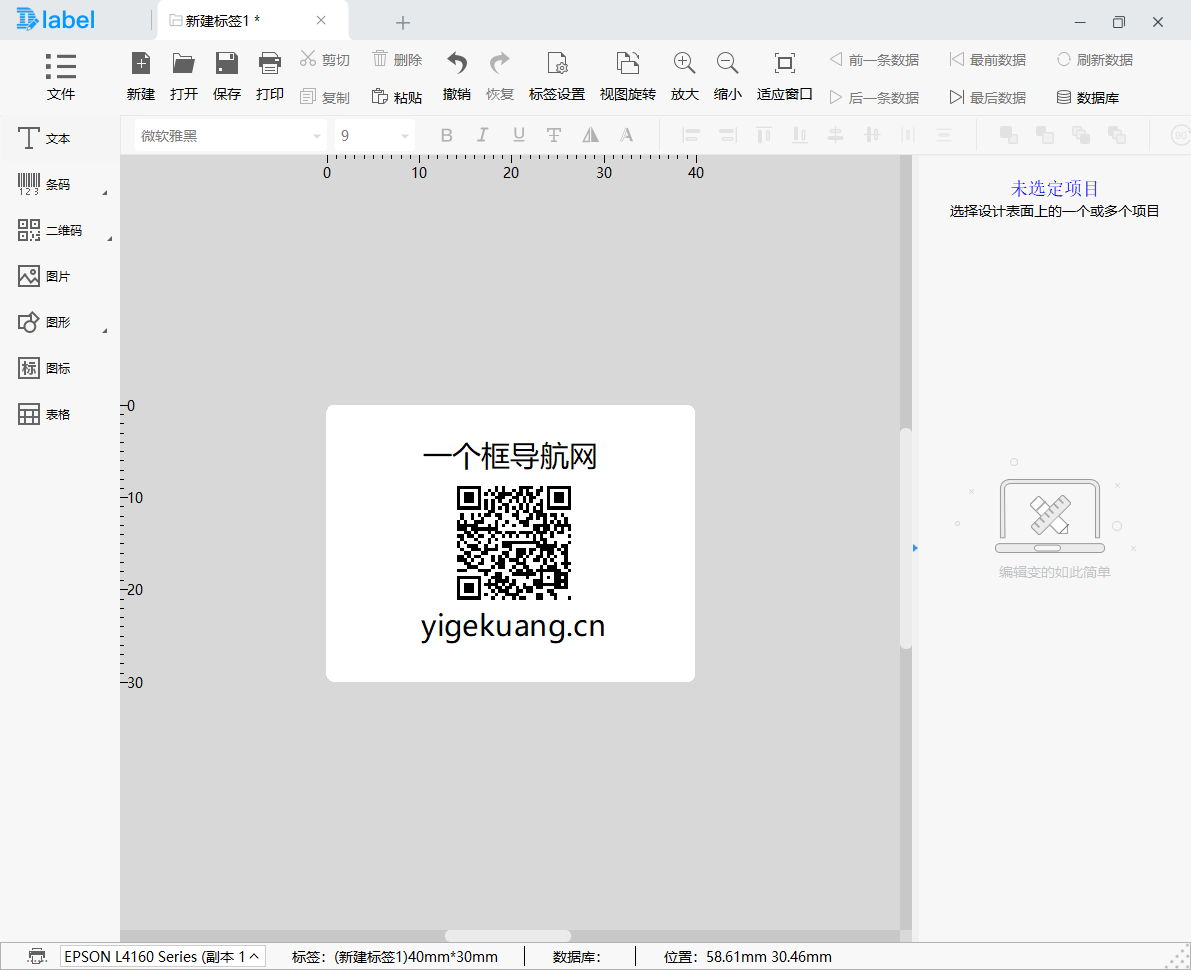Redo action with 恢复
This screenshot has height=970, width=1191.
pos(500,76)
